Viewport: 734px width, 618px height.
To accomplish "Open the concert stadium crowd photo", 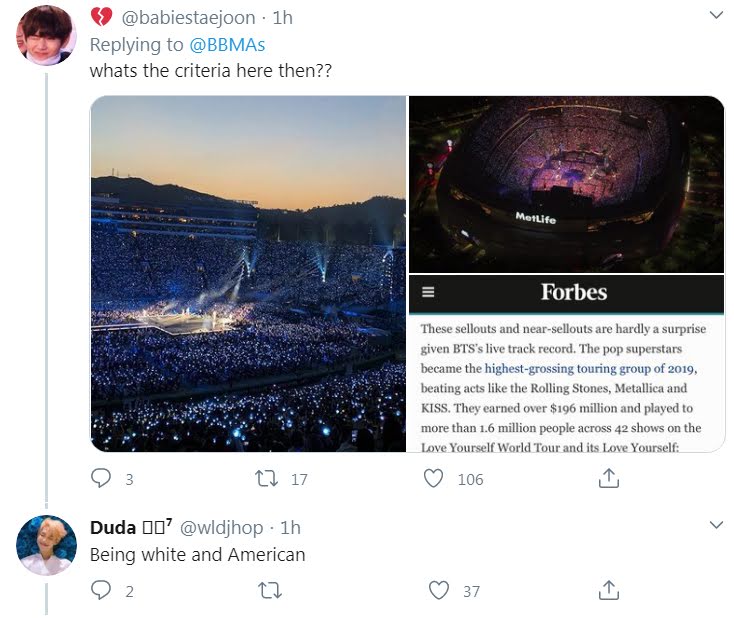I will click(248, 273).
